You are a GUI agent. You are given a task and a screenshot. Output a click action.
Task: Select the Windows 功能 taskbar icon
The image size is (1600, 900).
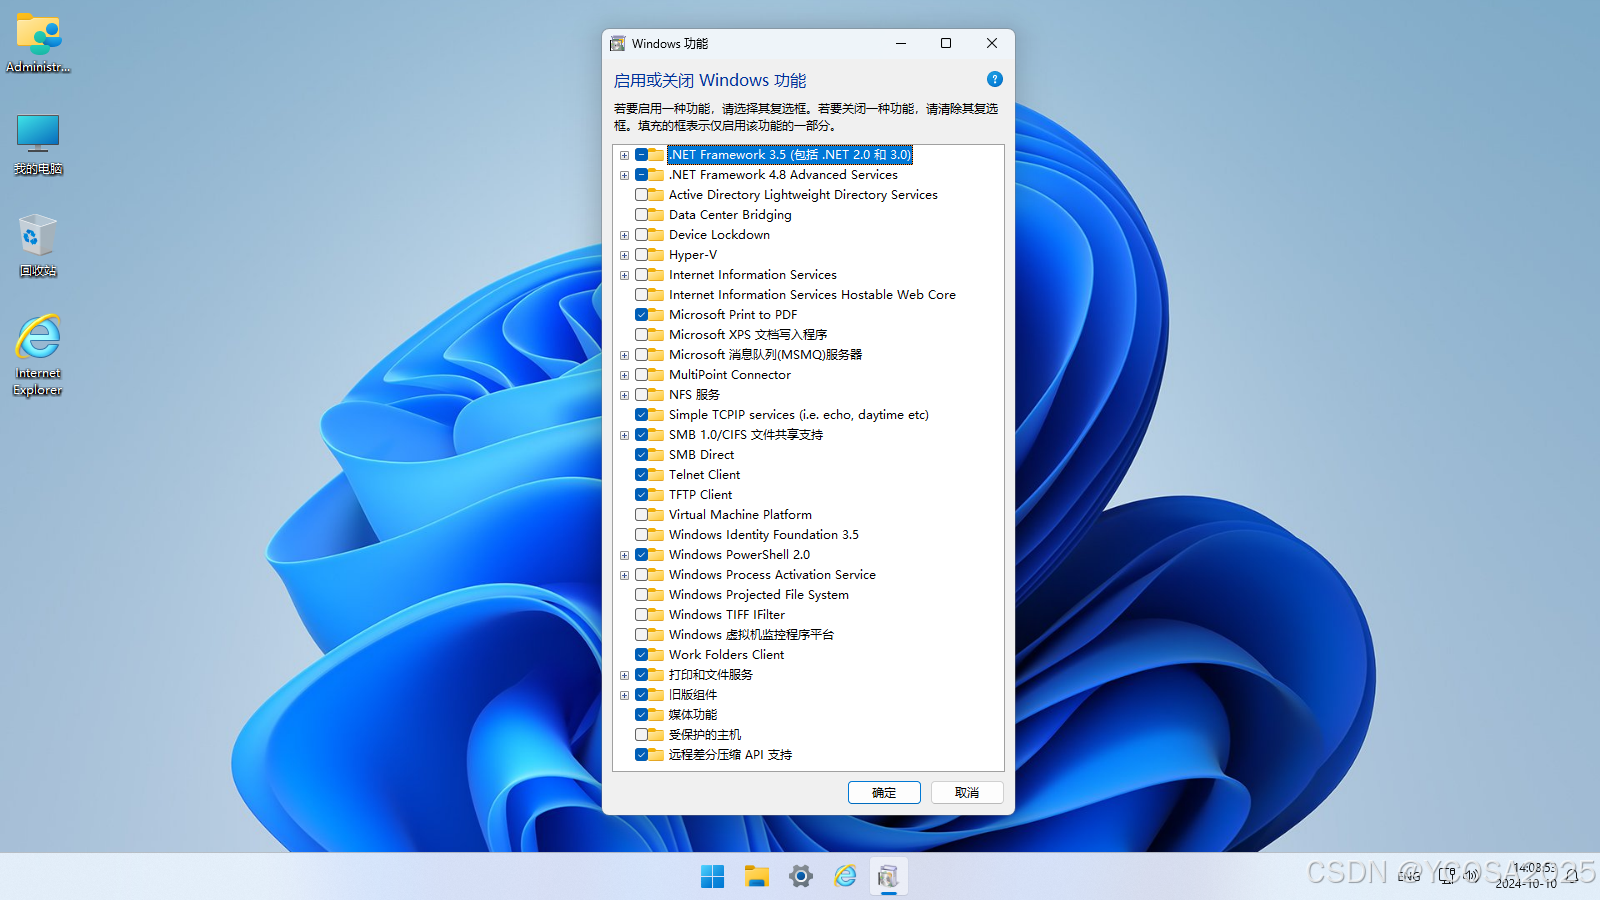click(888, 877)
